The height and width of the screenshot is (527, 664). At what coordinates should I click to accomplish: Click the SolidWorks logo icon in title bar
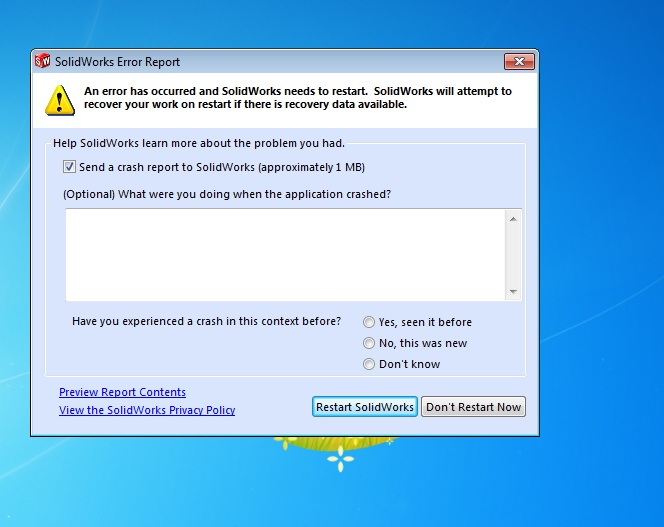click(42, 61)
